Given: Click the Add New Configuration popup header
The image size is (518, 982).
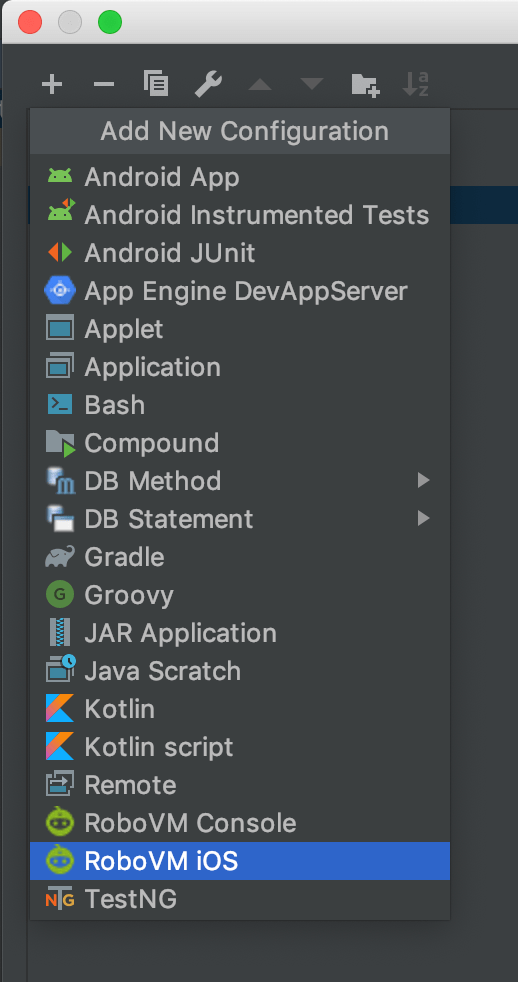Looking at the screenshot, I should 240,132.
